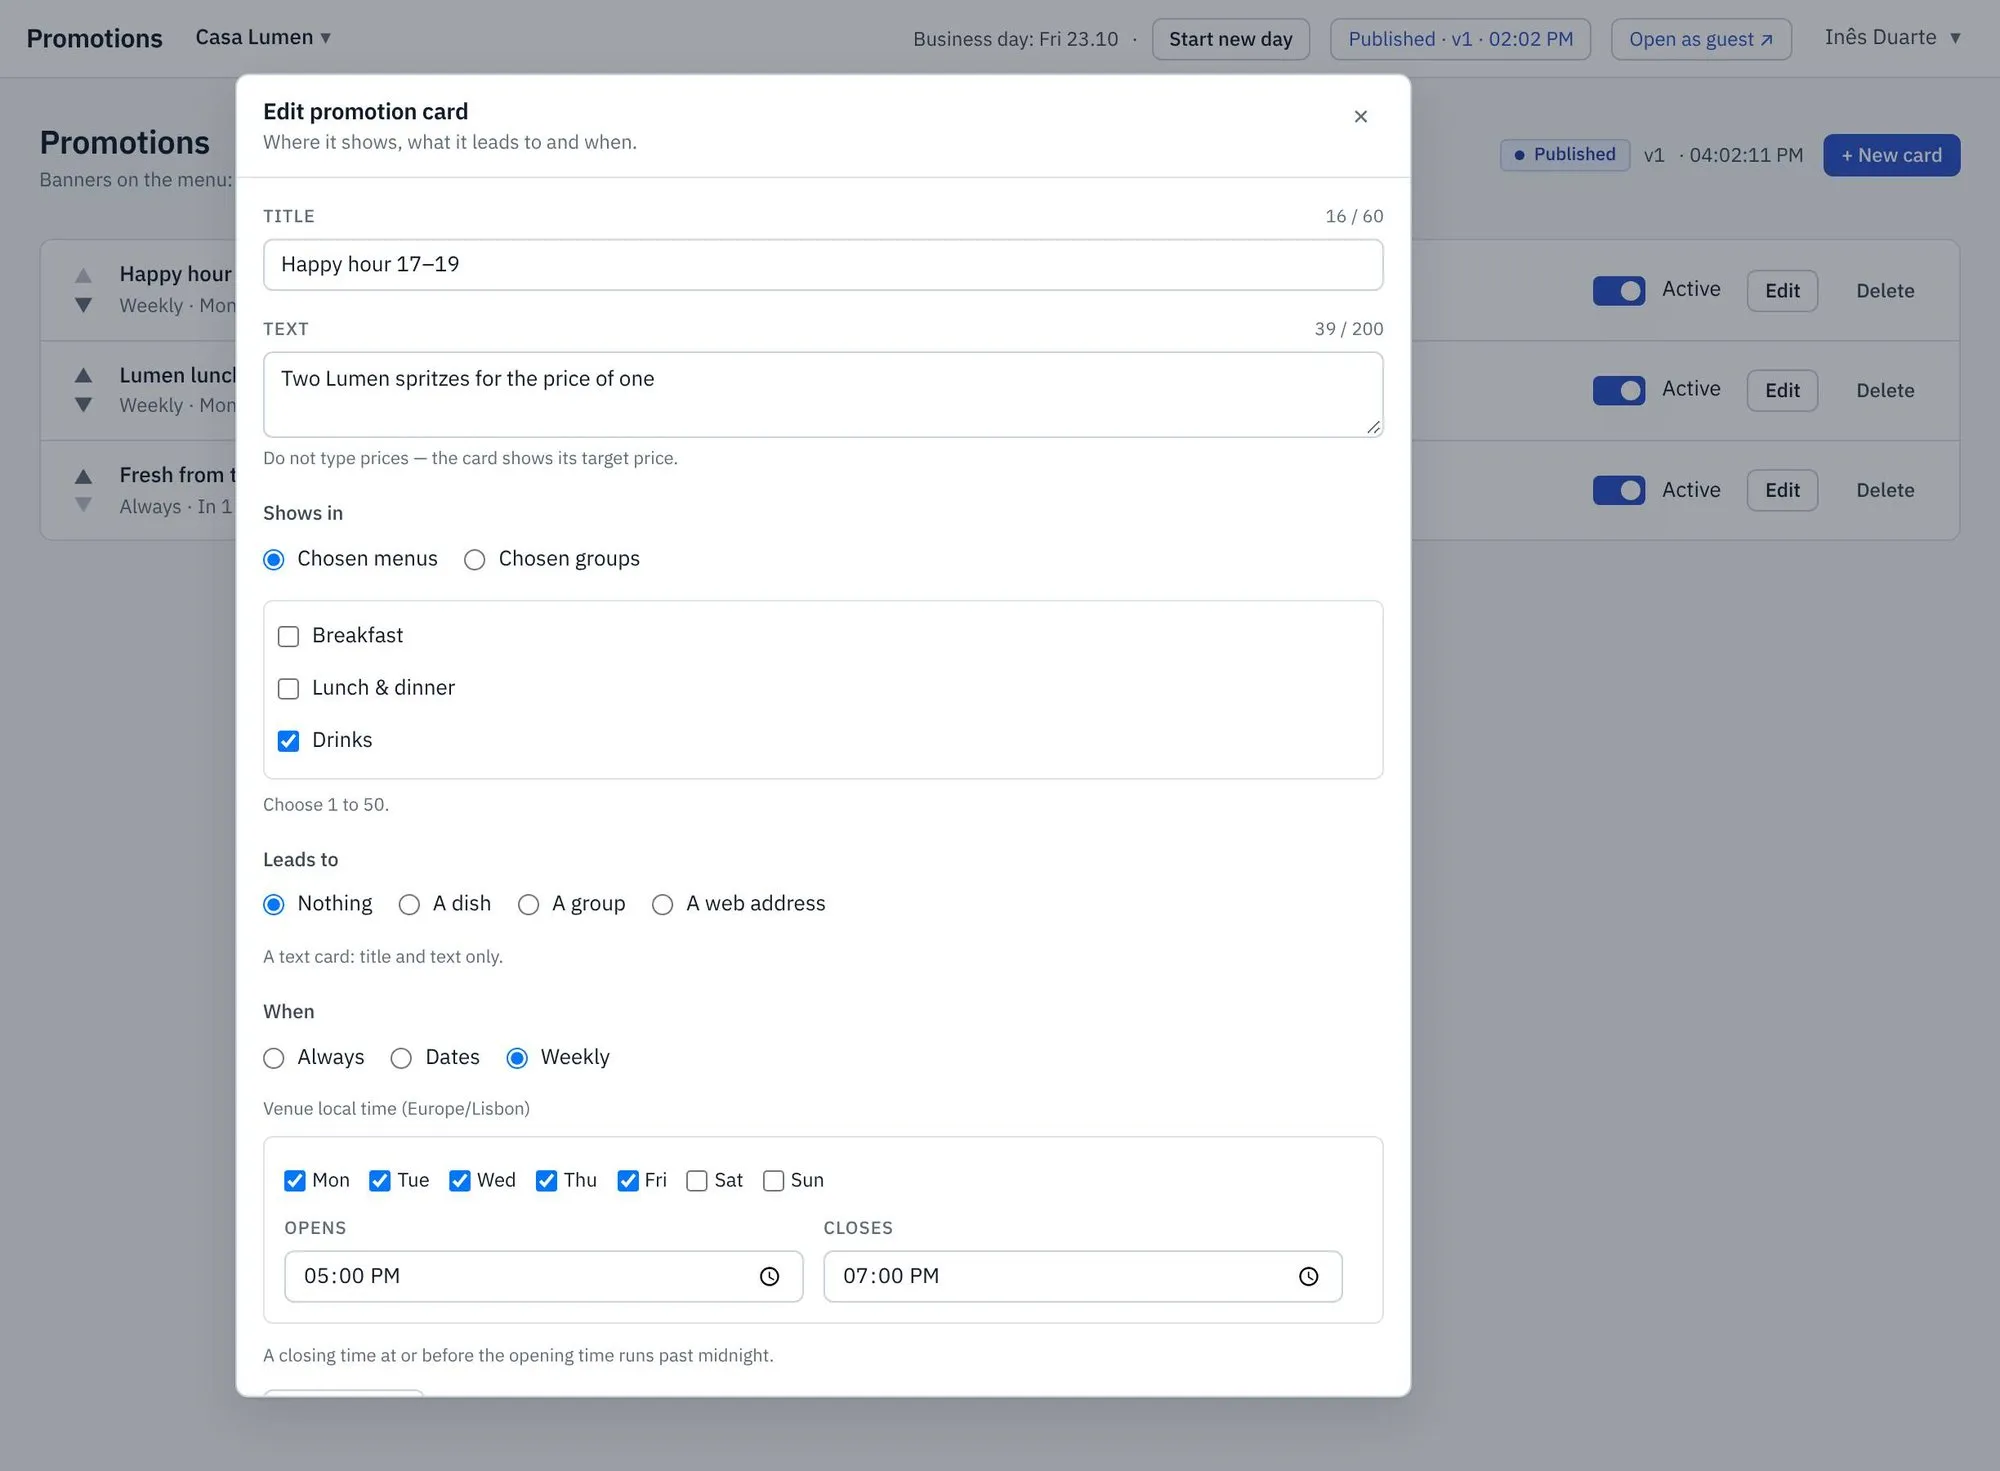Screen dimensions: 2000x1471
Task: Move Happy hour card down arrow
Action: tap(84, 305)
